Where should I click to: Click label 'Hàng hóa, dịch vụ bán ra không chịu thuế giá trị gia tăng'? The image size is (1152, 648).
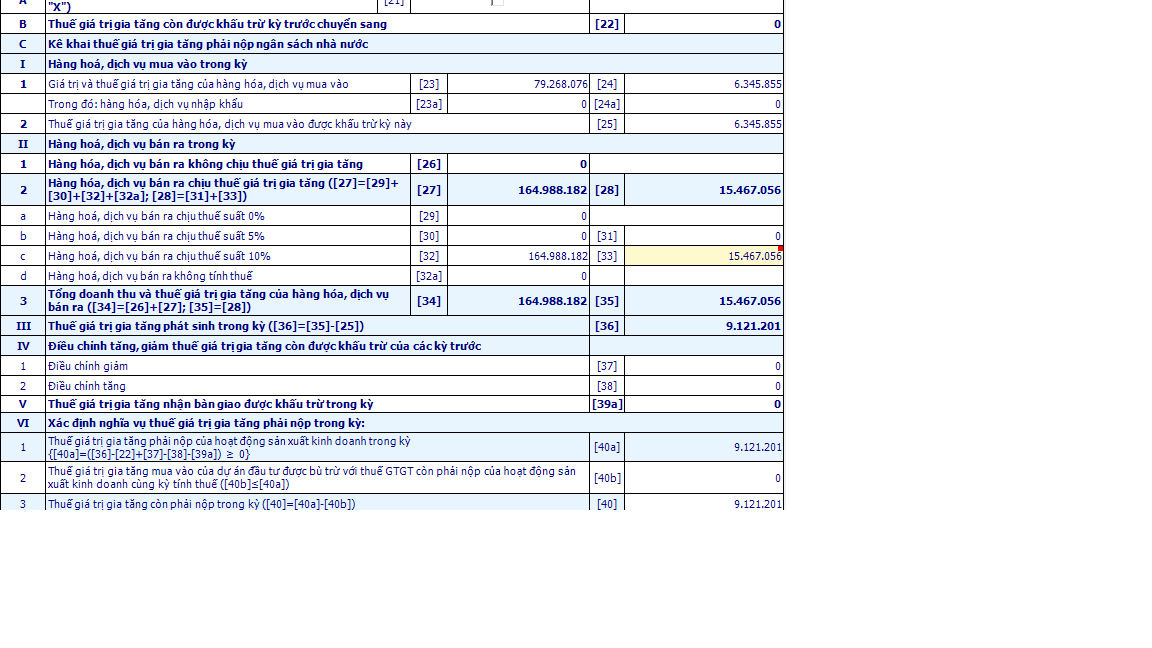tap(205, 164)
